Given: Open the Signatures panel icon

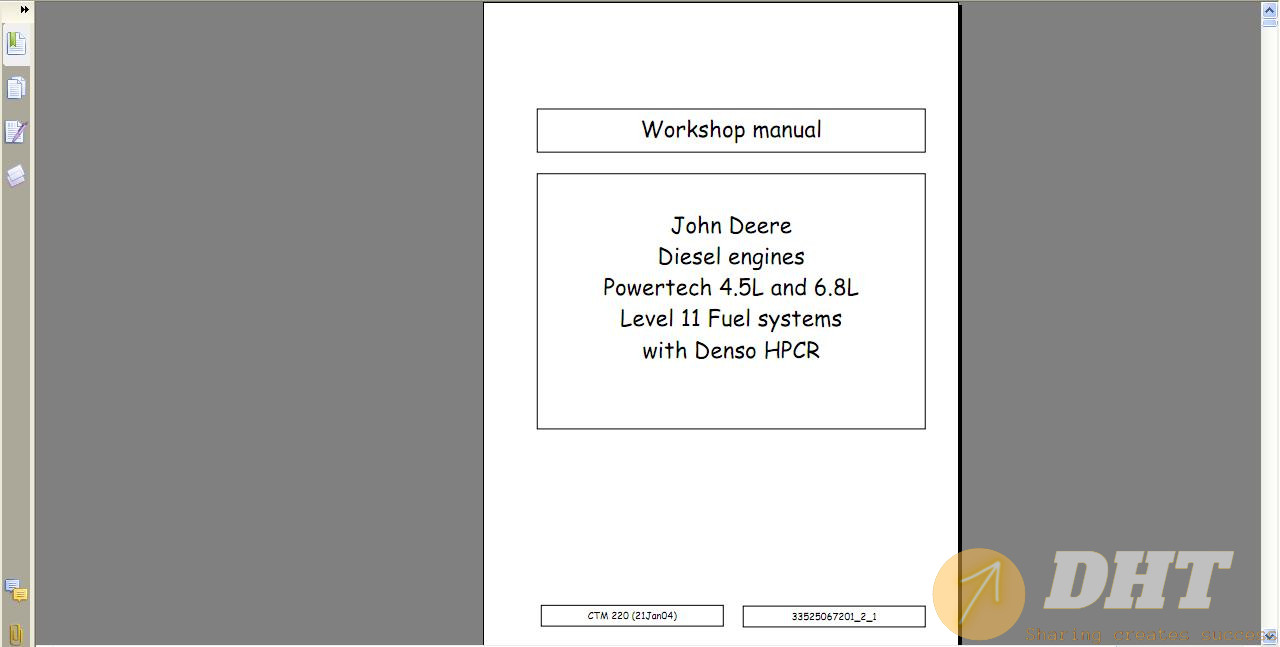Looking at the screenshot, I should (16, 132).
